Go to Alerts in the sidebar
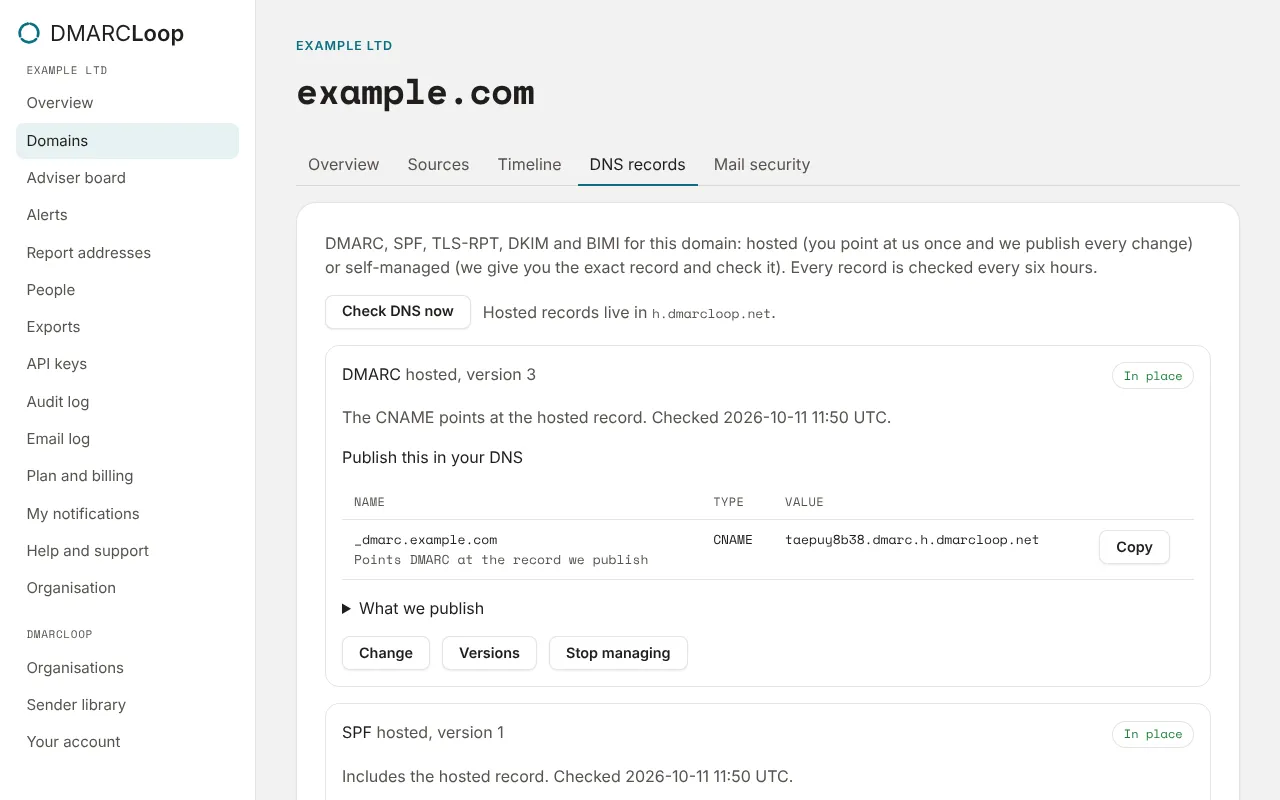The image size is (1280, 800). tap(127, 215)
